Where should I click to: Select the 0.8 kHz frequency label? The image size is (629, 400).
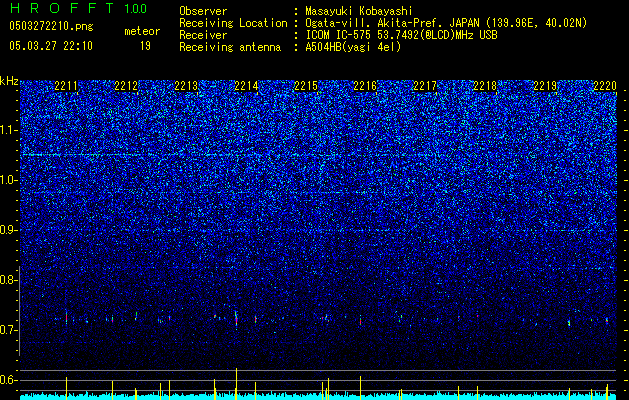pos(9,280)
